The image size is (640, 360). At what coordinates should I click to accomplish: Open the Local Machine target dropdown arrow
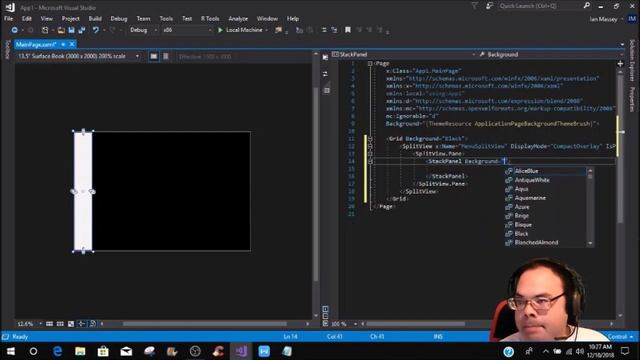point(267,30)
